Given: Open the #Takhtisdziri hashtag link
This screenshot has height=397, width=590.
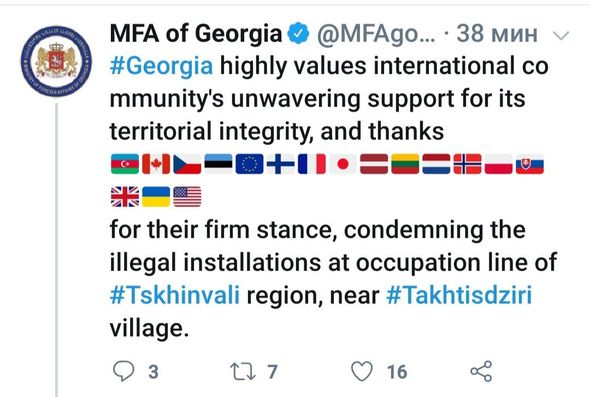Looking at the screenshot, I should pyautogui.click(x=459, y=295).
